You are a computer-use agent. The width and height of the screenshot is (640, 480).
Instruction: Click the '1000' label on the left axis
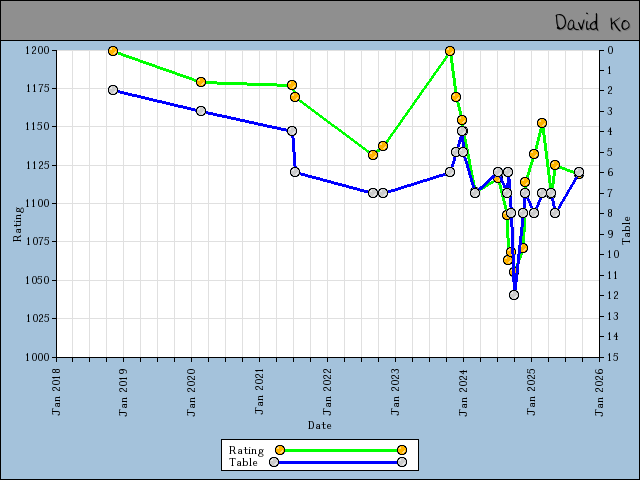pos(37,357)
